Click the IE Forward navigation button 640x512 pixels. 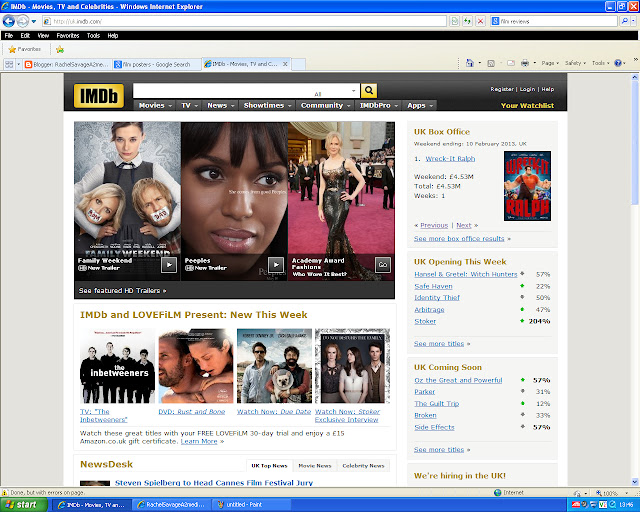[x=22, y=21]
